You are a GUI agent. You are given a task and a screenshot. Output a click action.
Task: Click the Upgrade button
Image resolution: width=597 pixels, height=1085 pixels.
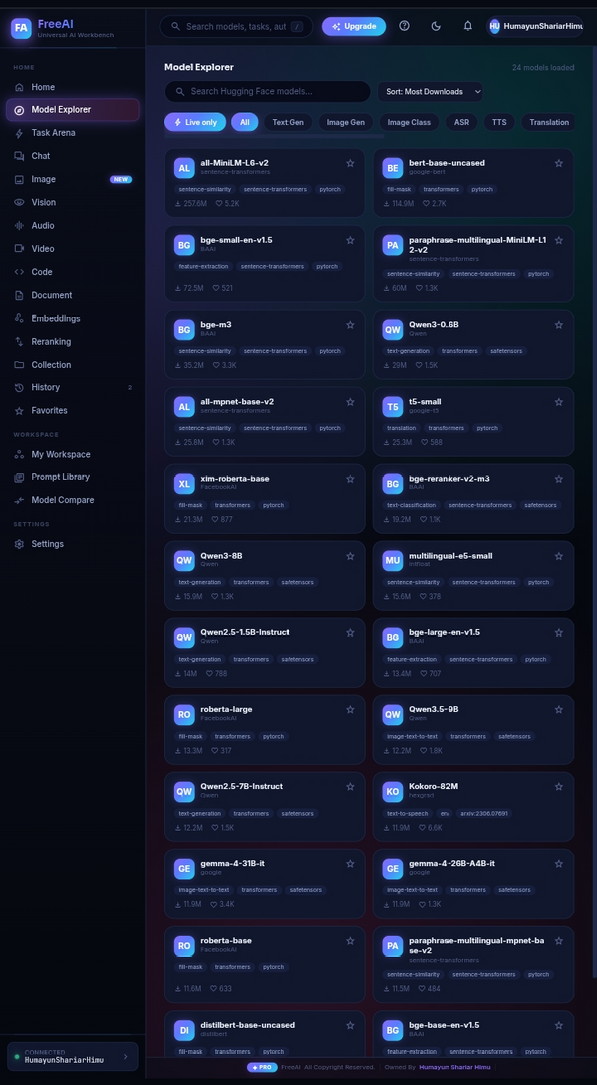pyautogui.click(x=353, y=26)
